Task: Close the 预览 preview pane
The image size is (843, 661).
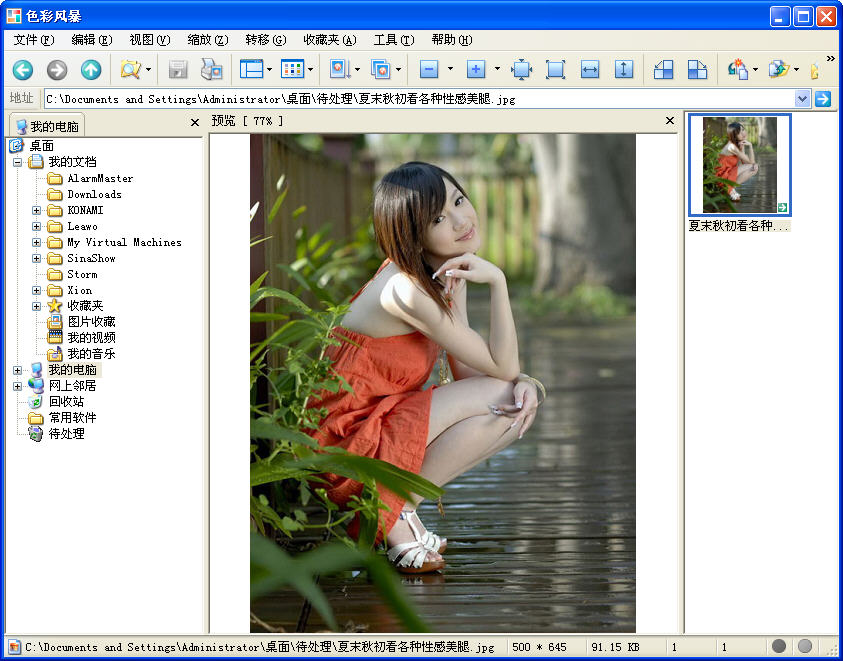Action: point(671,121)
